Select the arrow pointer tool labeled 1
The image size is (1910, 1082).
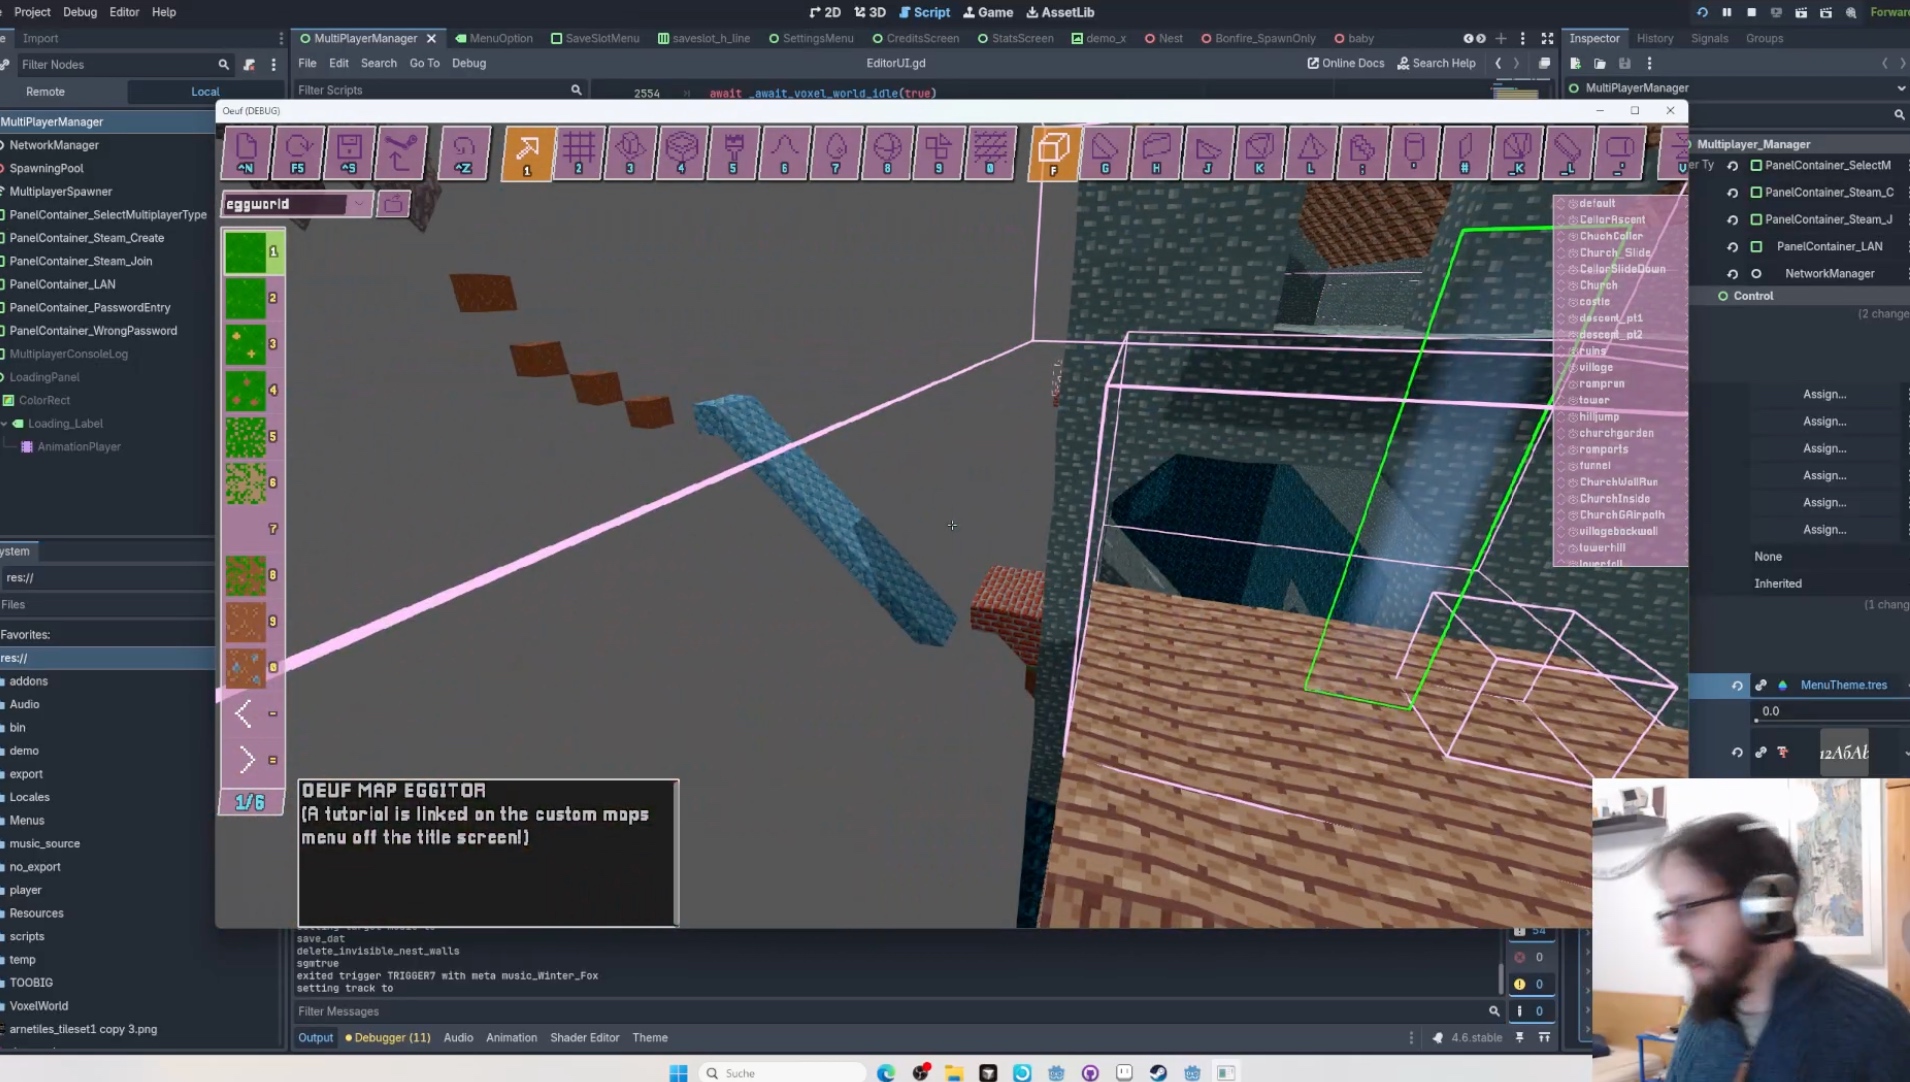point(527,152)
